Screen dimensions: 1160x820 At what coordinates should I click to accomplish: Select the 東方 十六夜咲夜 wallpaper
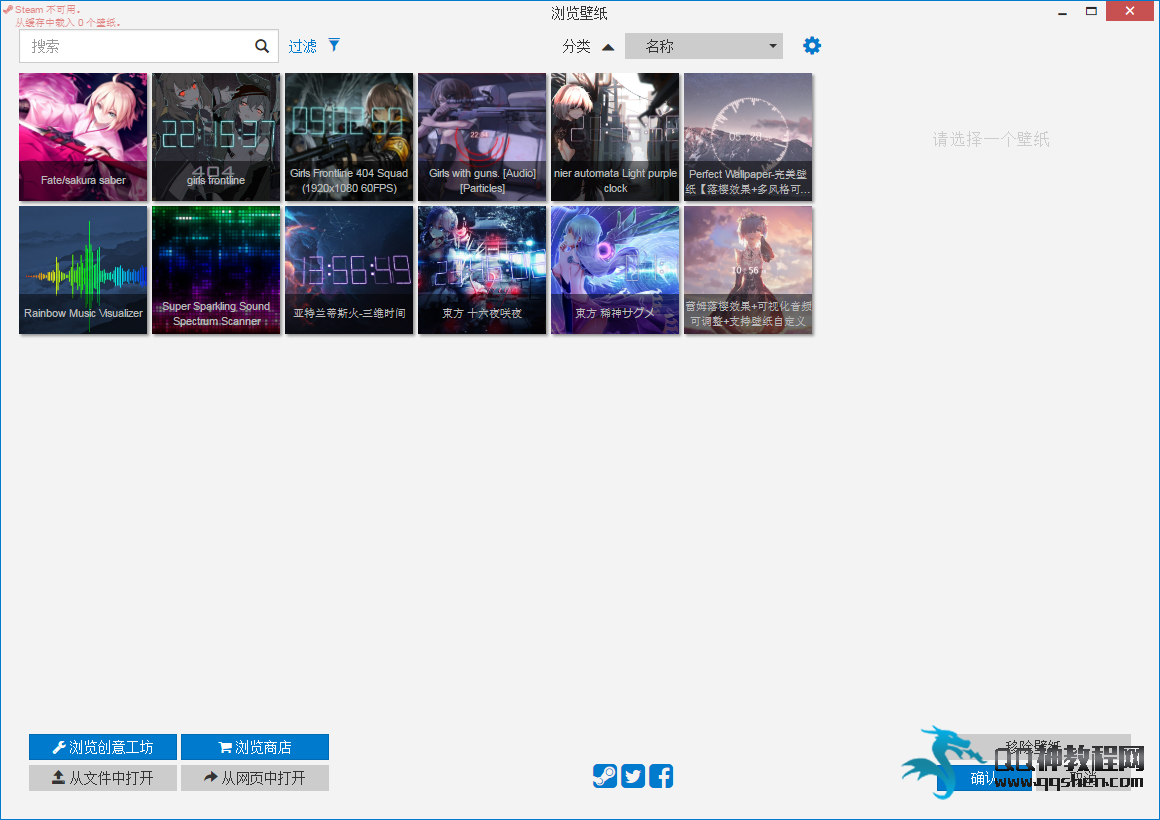coord(482,270)
